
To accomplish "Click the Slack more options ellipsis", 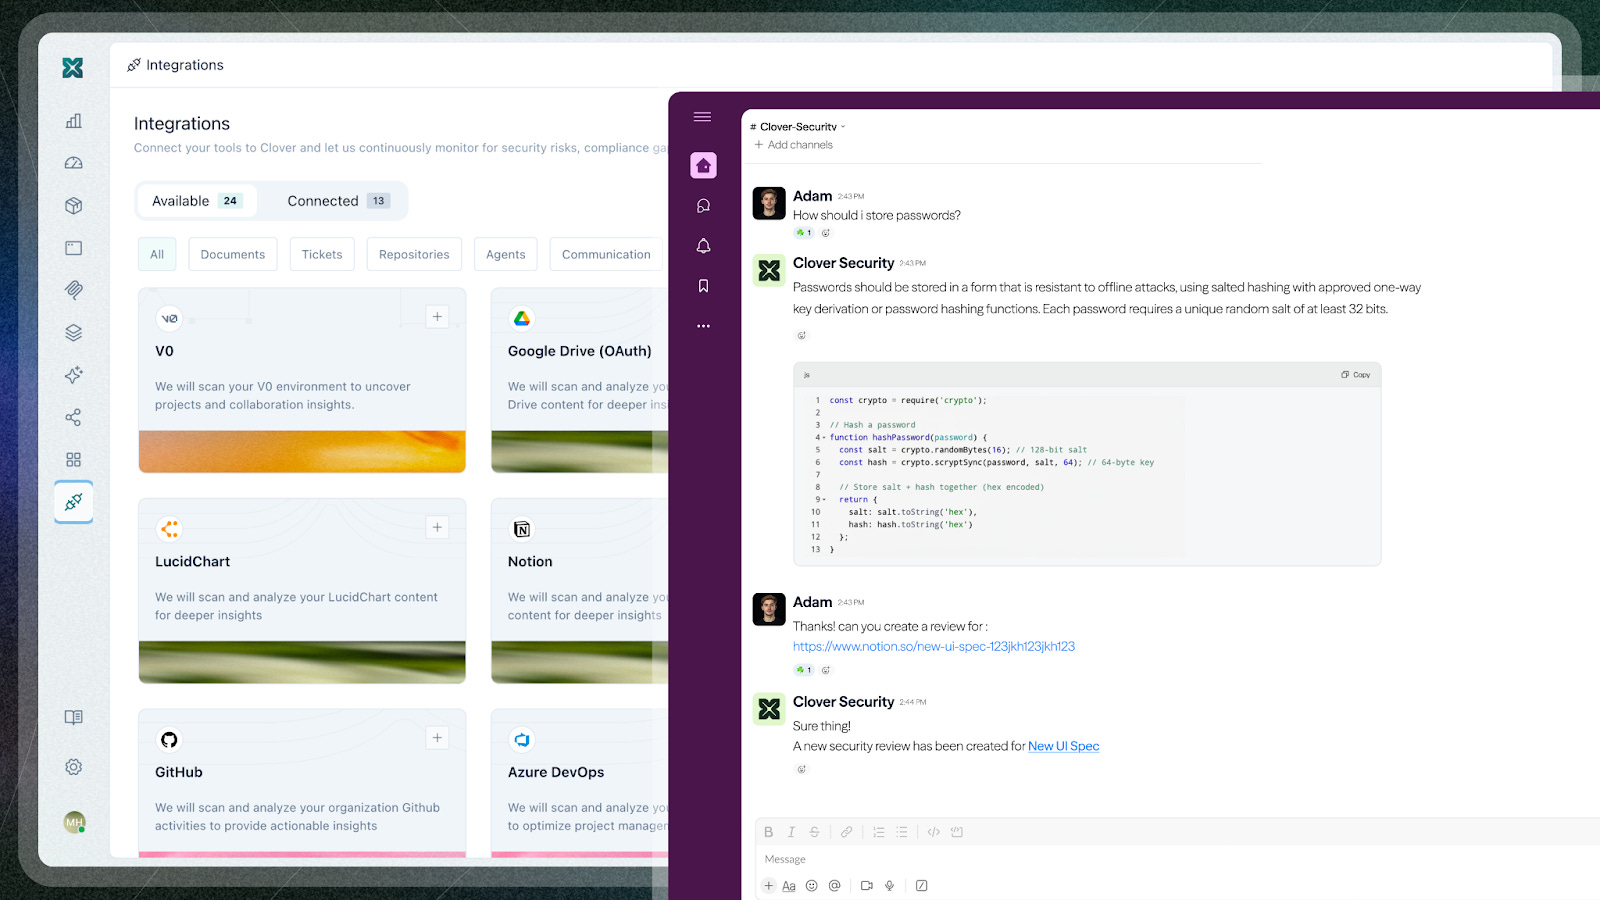I will coord(703,326).
